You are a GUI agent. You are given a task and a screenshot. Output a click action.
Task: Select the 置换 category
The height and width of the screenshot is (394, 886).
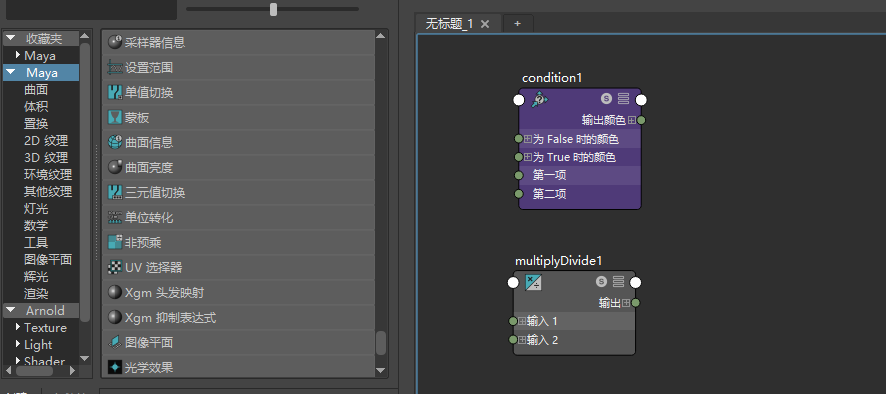pyautogui.click(x=36, y=123)
